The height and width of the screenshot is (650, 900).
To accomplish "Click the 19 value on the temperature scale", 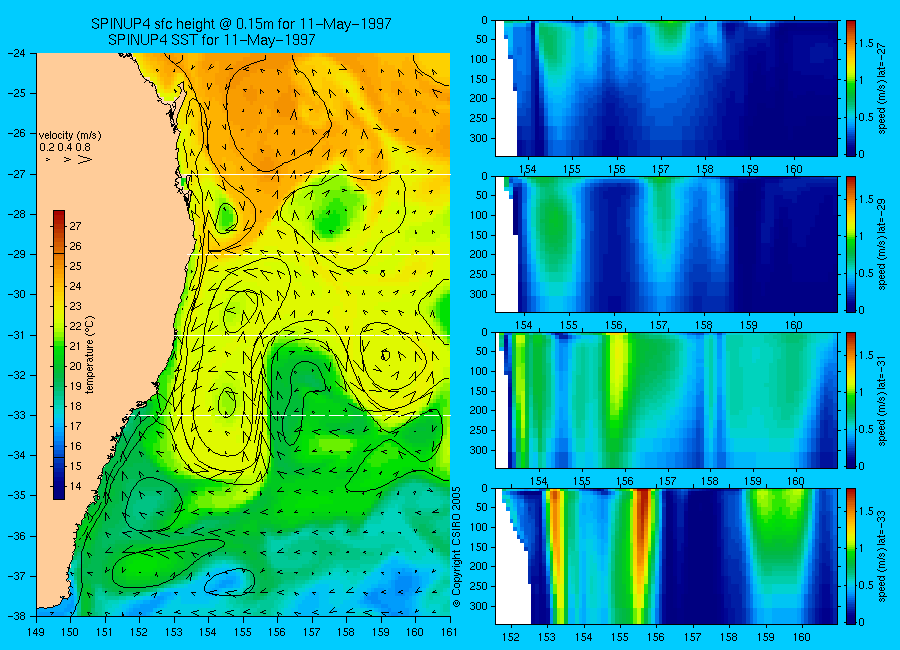I will [x=75, y=386].
